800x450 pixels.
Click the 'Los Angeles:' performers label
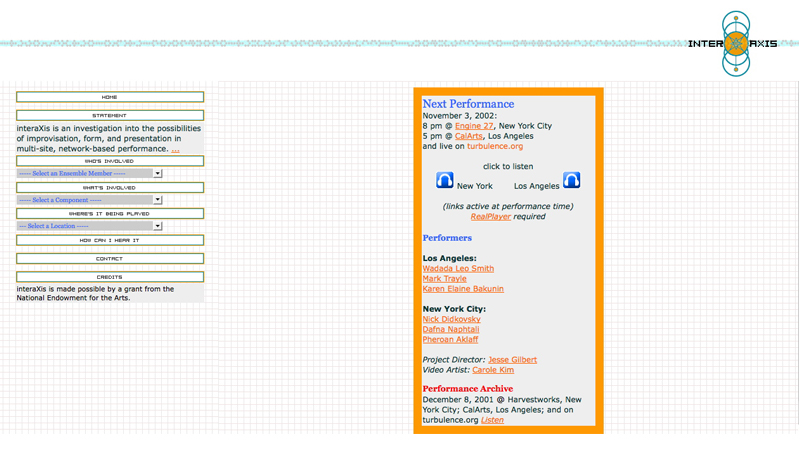[x=449, y=258]
